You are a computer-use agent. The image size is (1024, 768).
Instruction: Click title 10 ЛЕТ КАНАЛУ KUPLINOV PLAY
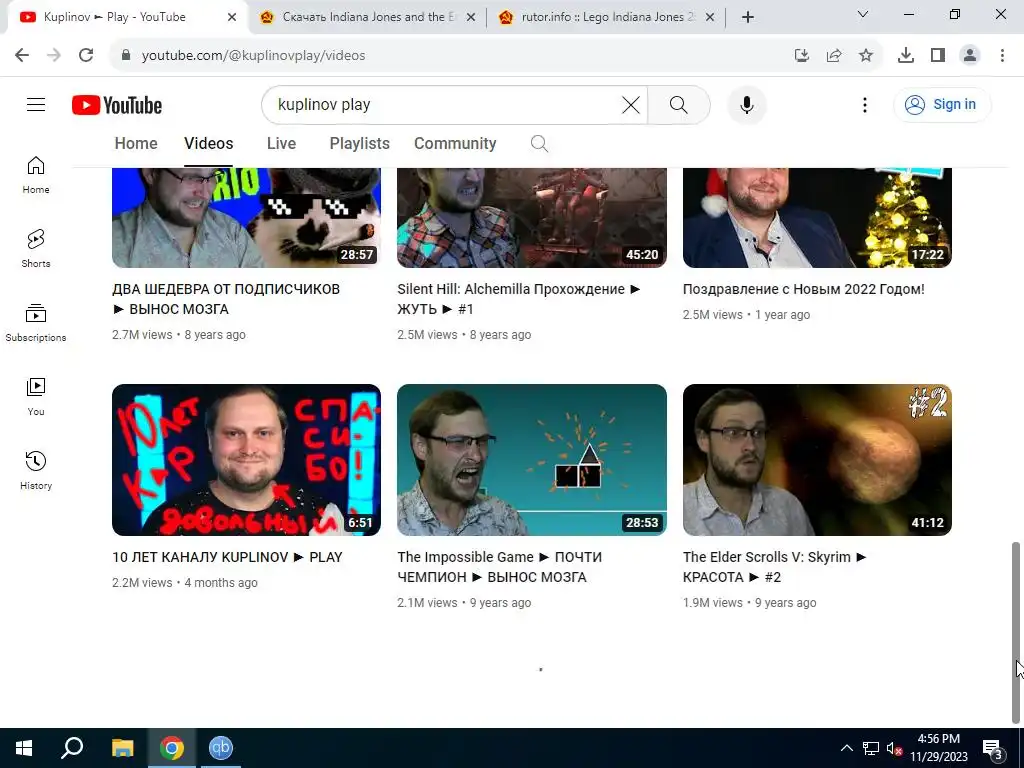227,557
